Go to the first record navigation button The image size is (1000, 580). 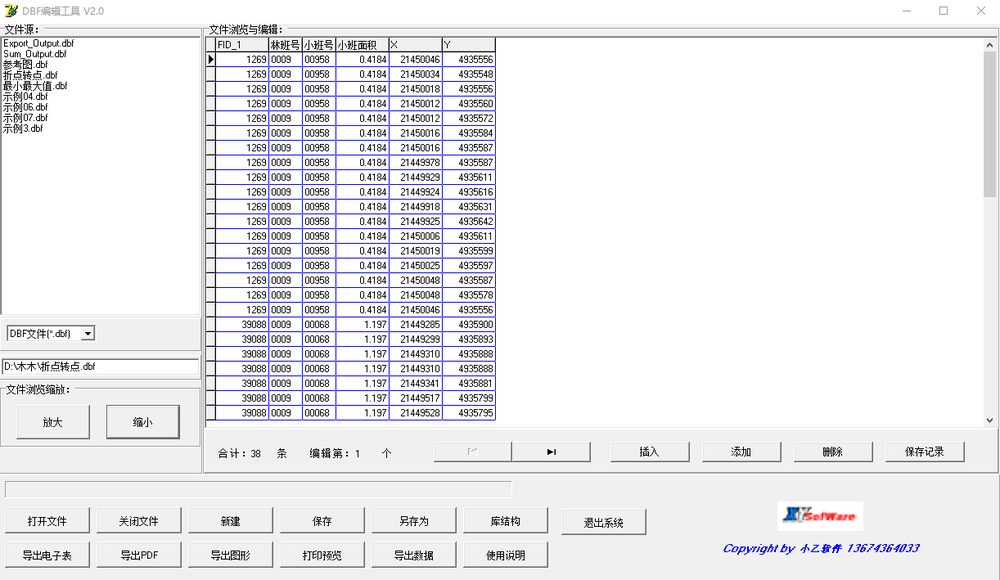coord(472,452)
